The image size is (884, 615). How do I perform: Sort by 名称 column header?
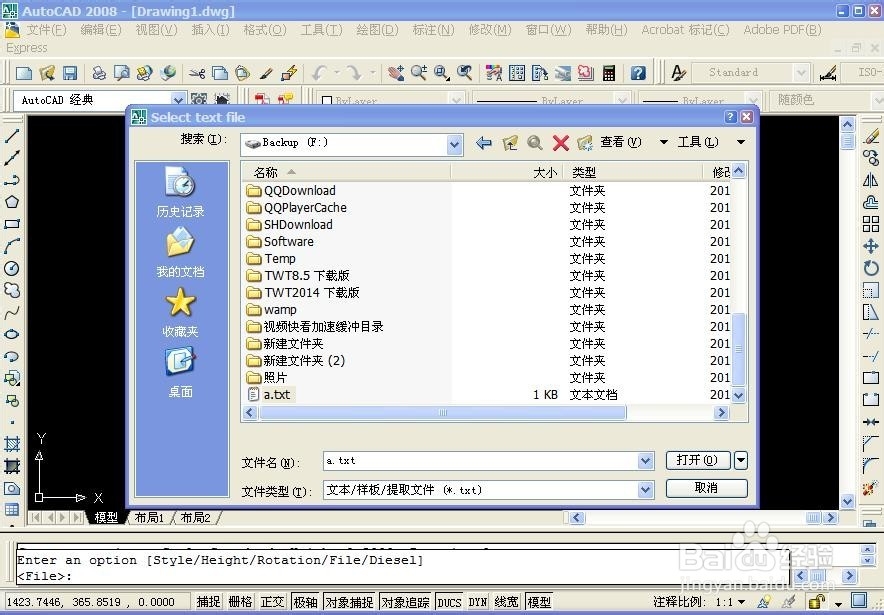coord(346,172)
